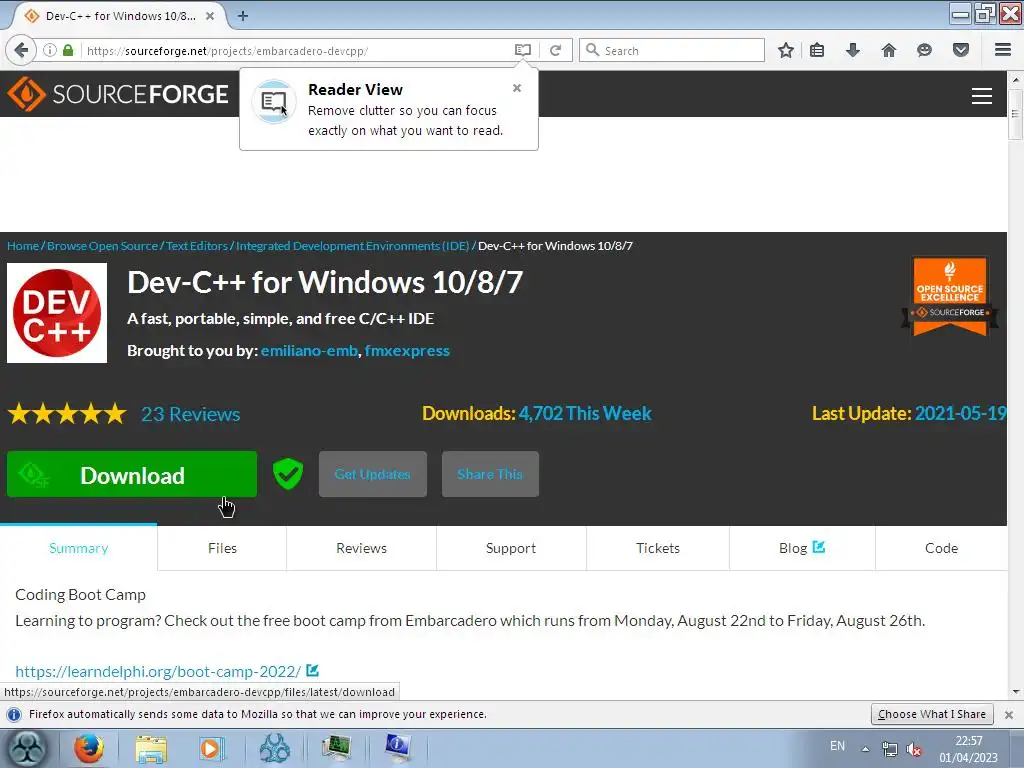Toggle Reader View icon in address bar

[x=522, y=50]
